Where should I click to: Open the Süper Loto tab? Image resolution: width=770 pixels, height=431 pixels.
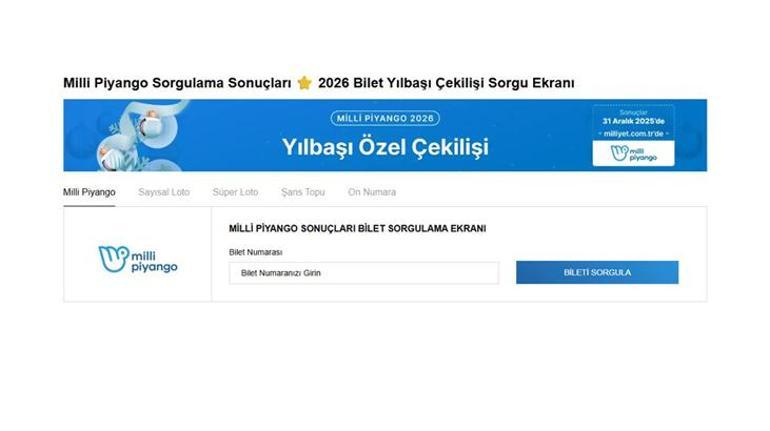tap(235, 192)
